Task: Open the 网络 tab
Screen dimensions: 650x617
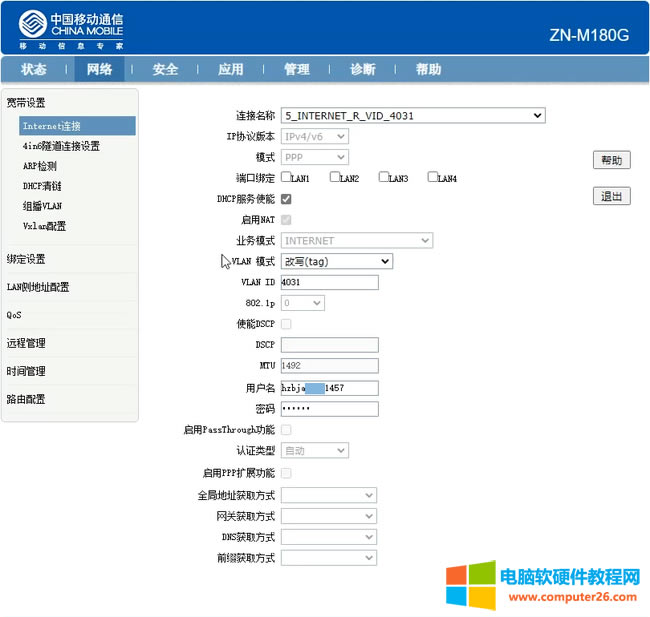Action: pos(99,69)
